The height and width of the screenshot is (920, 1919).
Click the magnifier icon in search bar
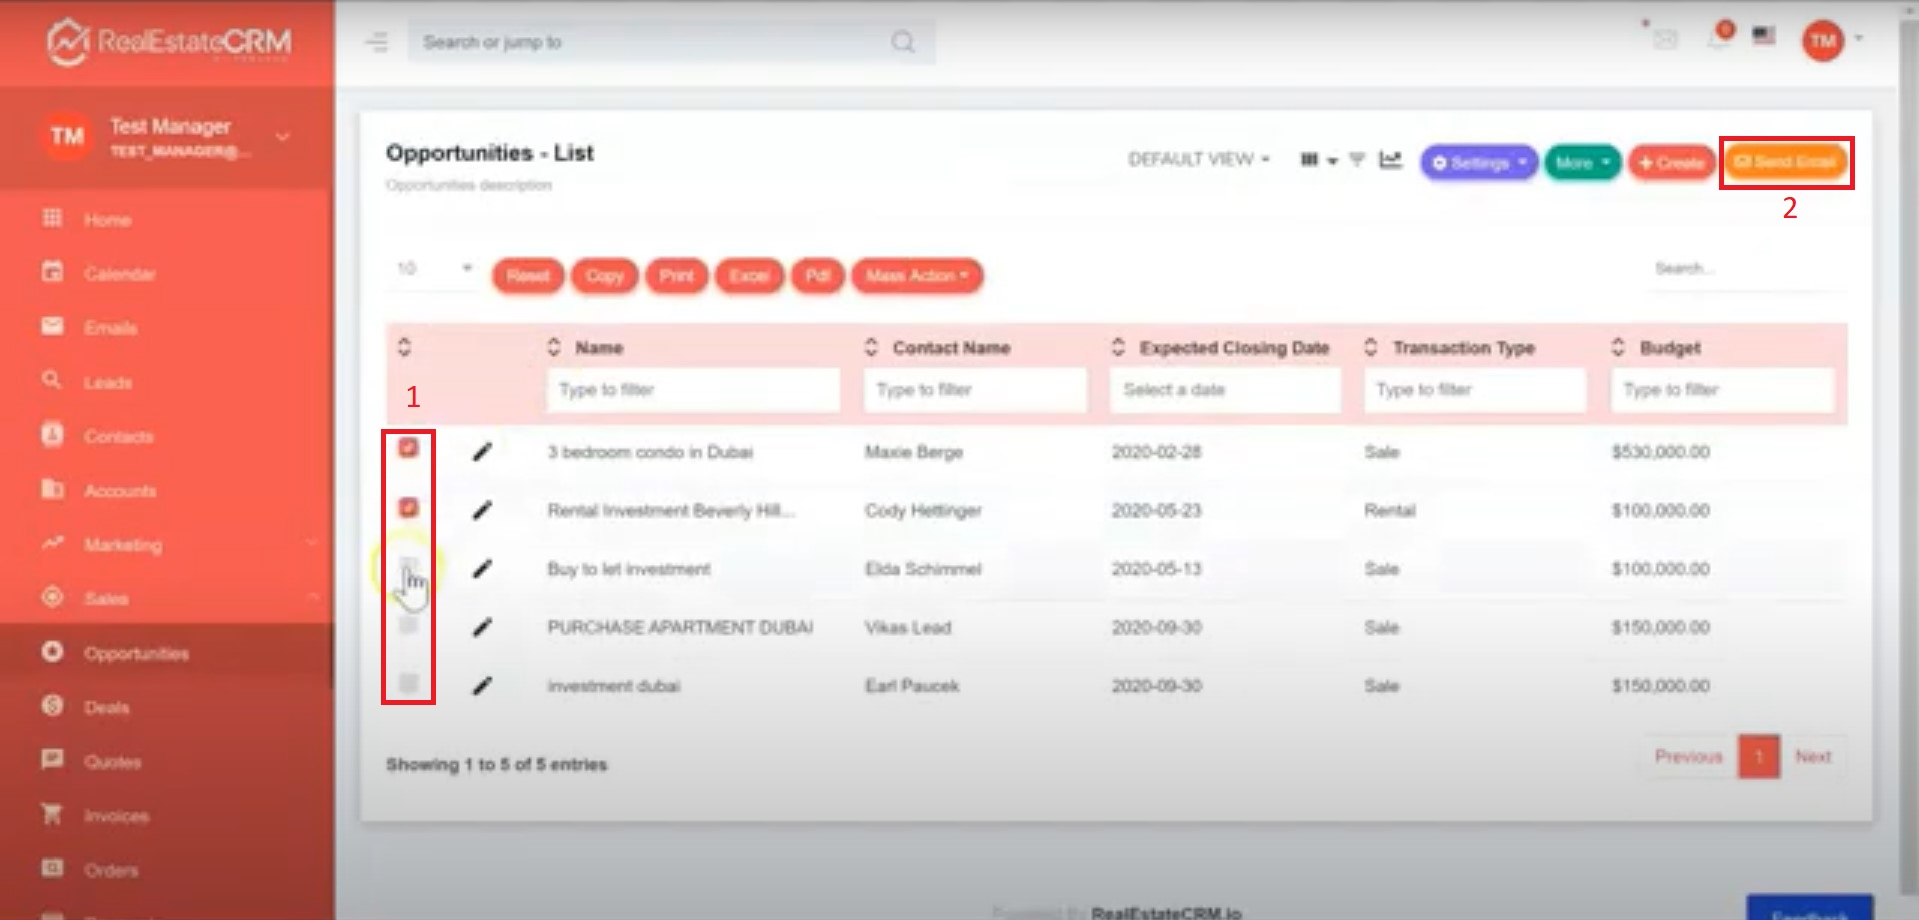pyautogui.click(x=902, y=42)
